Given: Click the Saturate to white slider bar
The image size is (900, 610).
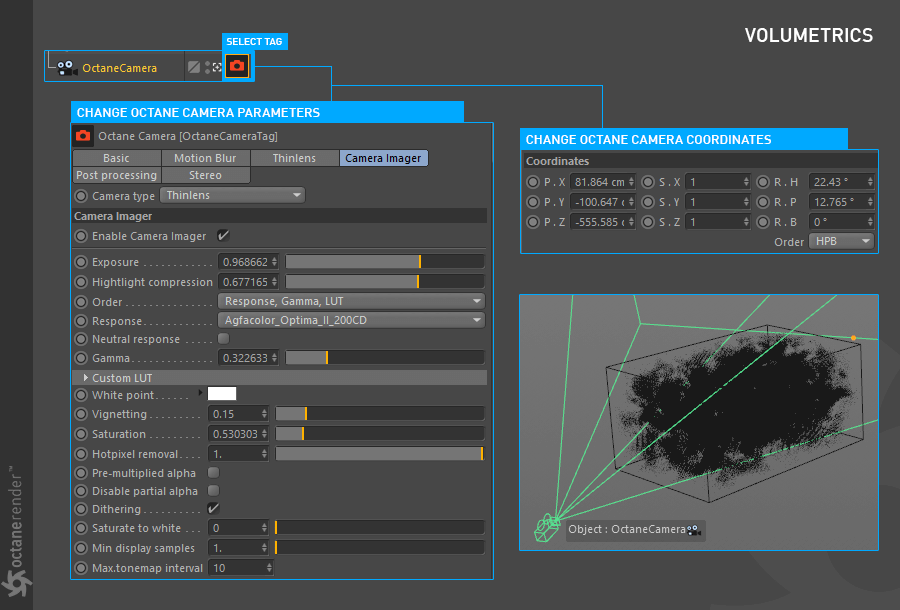Looking at the screenshot, I should pyautogui.click(x=379, y=528).
